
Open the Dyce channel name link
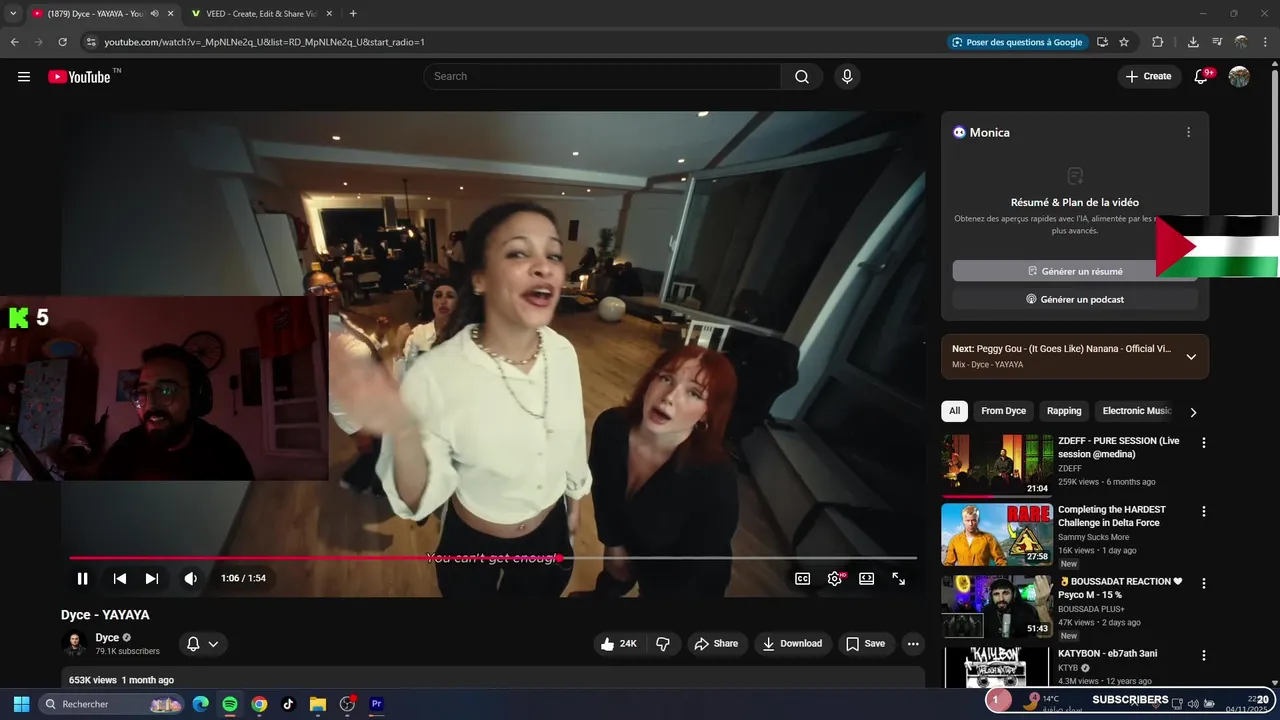pyautogui.click(x=107, y=638)
